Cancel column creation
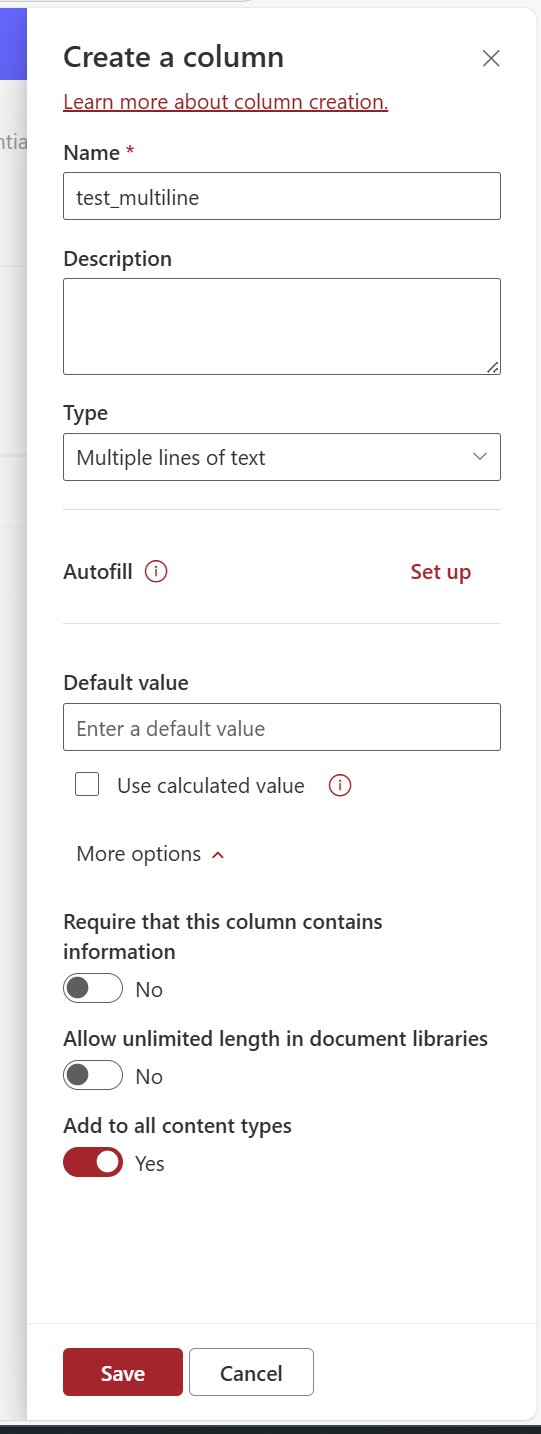This screenshot has width=541, height=1434. 251,1372
